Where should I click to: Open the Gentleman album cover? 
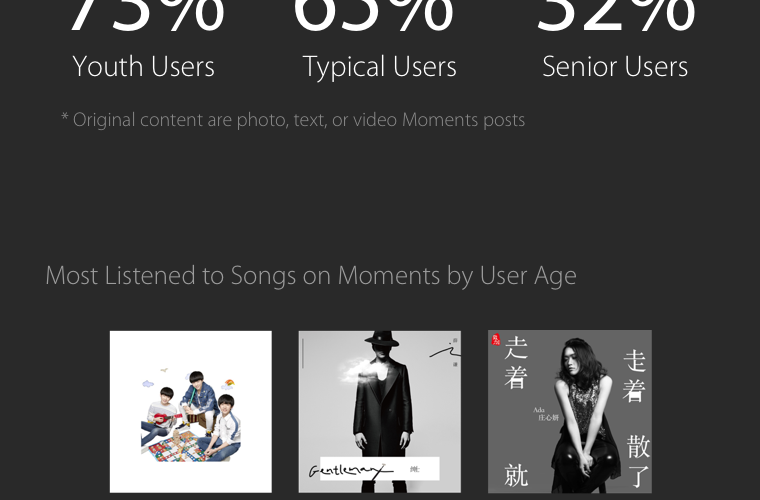tap(379, 411)
